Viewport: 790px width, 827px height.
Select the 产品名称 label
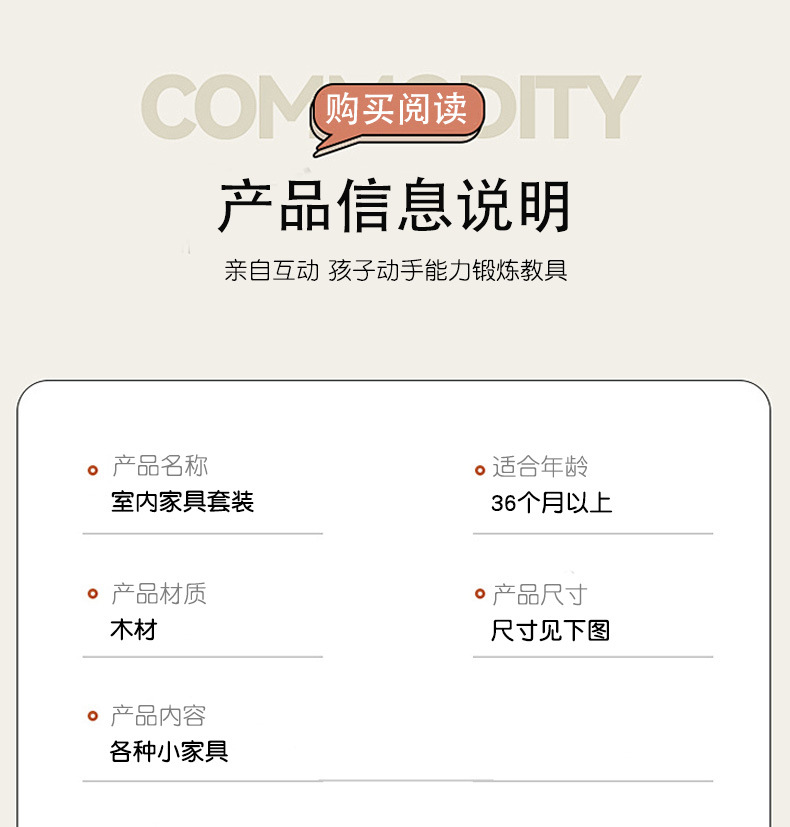(160, 466)
